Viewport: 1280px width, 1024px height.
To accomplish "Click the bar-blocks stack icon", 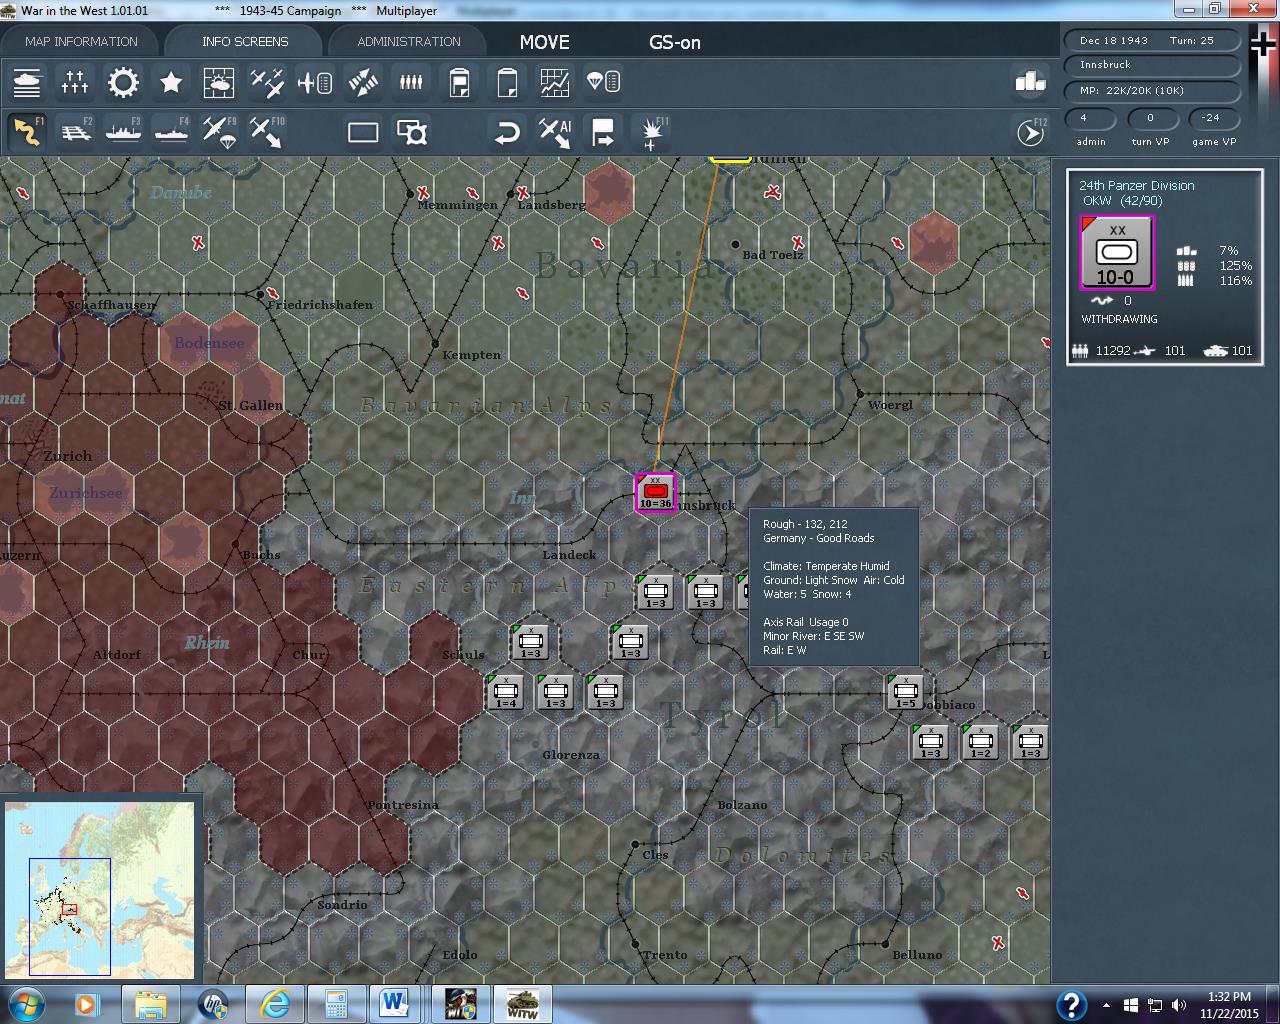I will click(1030, 82).
